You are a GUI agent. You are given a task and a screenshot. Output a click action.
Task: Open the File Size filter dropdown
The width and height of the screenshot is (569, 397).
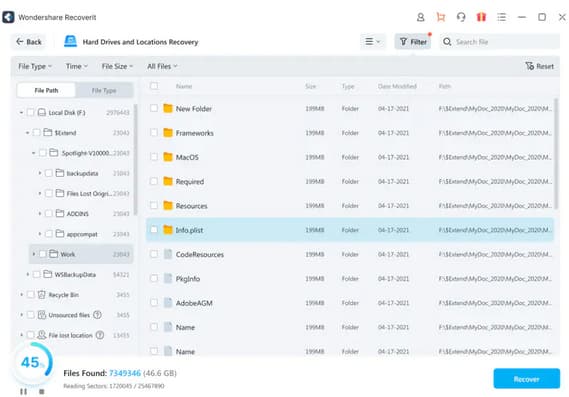point(117,66)
